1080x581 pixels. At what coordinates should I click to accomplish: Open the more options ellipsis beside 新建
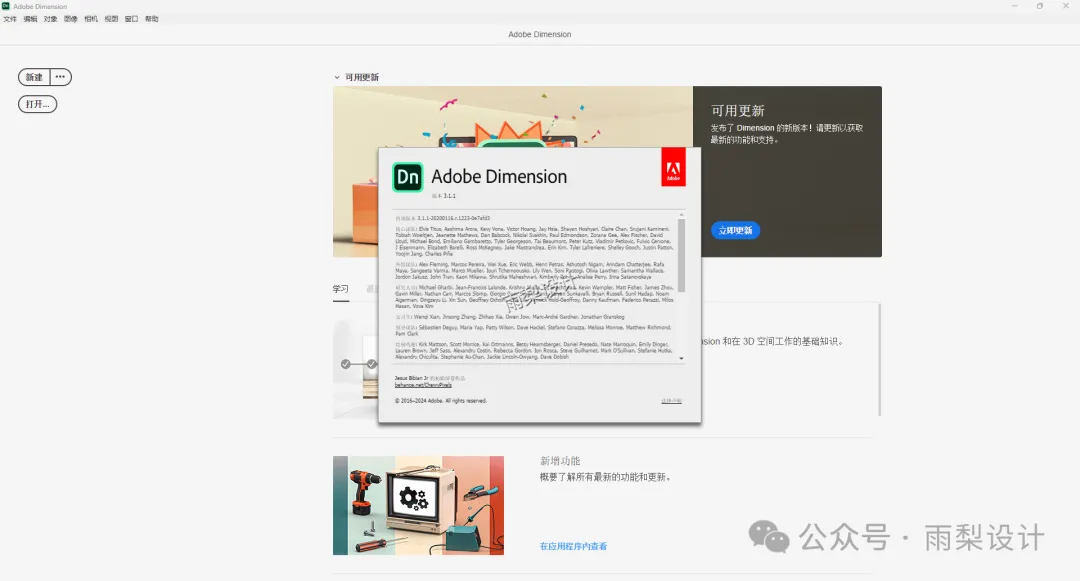[61, 77]
